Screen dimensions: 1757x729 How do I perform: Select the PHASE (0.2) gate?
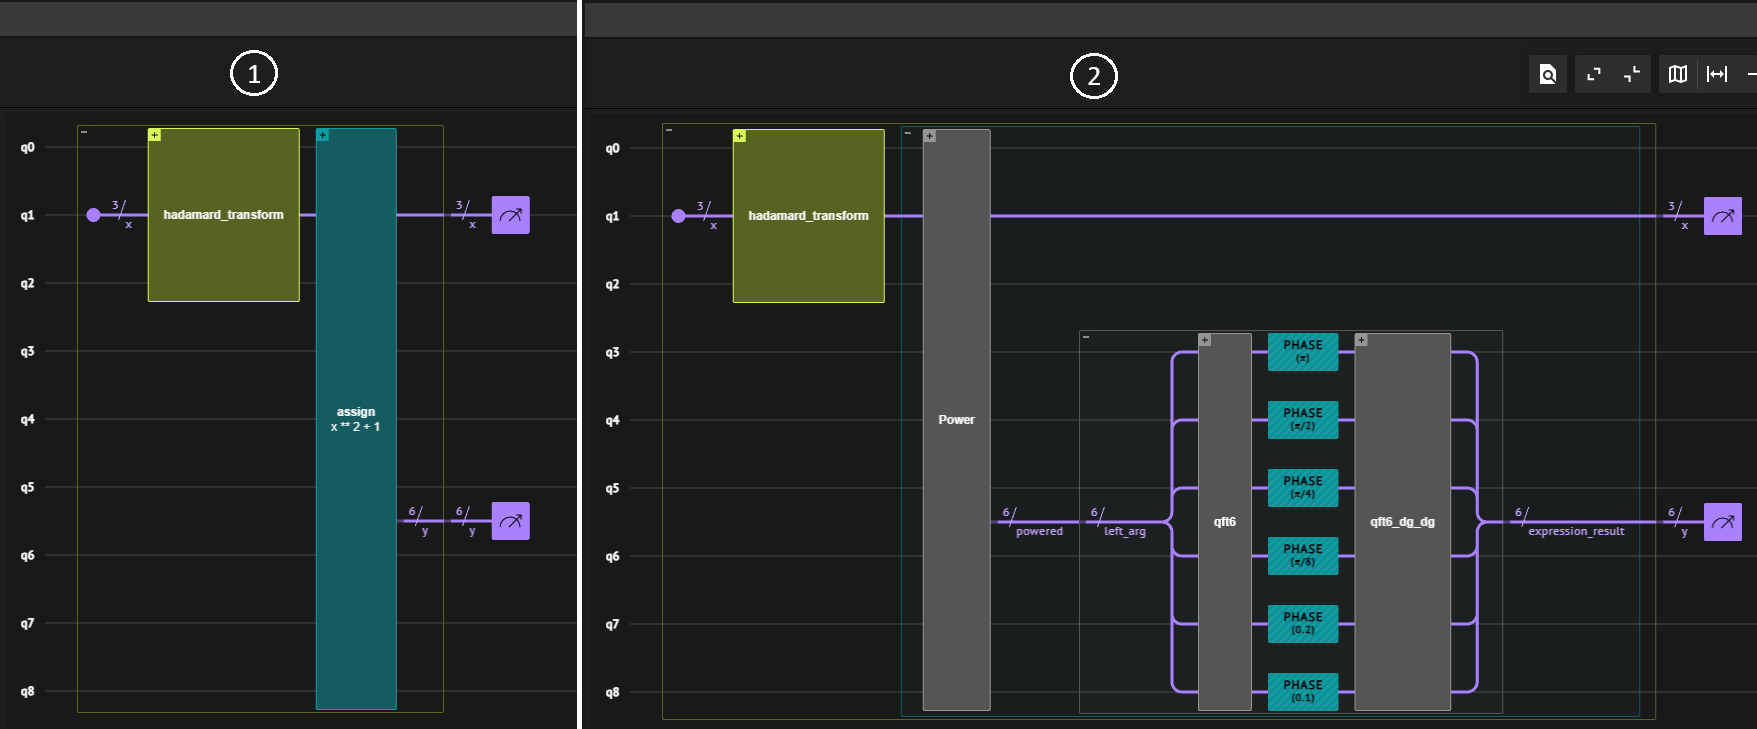click(1303, 624)
